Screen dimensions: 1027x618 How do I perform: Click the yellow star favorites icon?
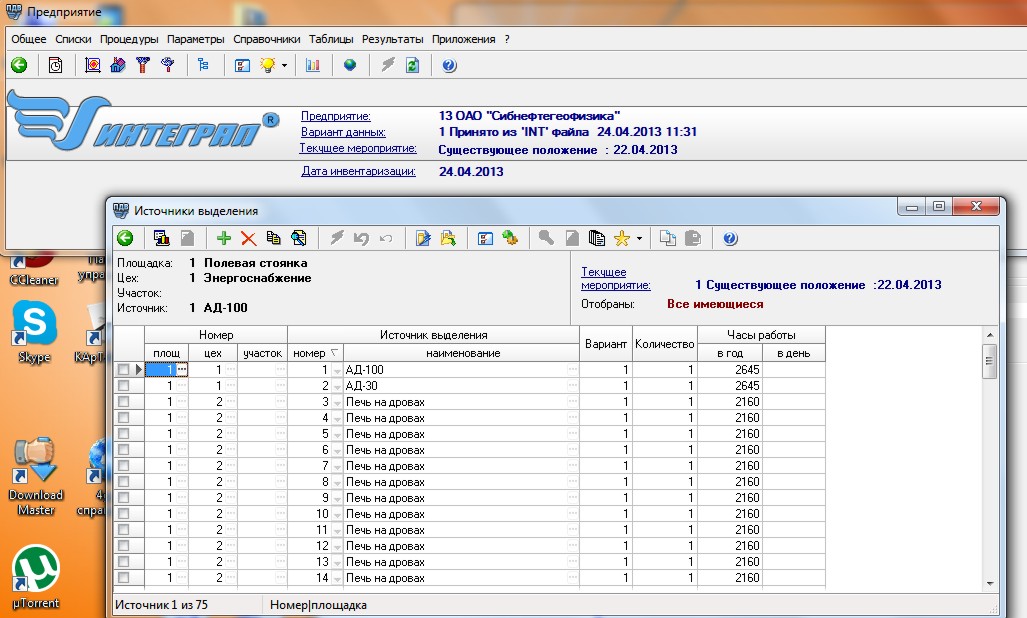click(622, 238)
